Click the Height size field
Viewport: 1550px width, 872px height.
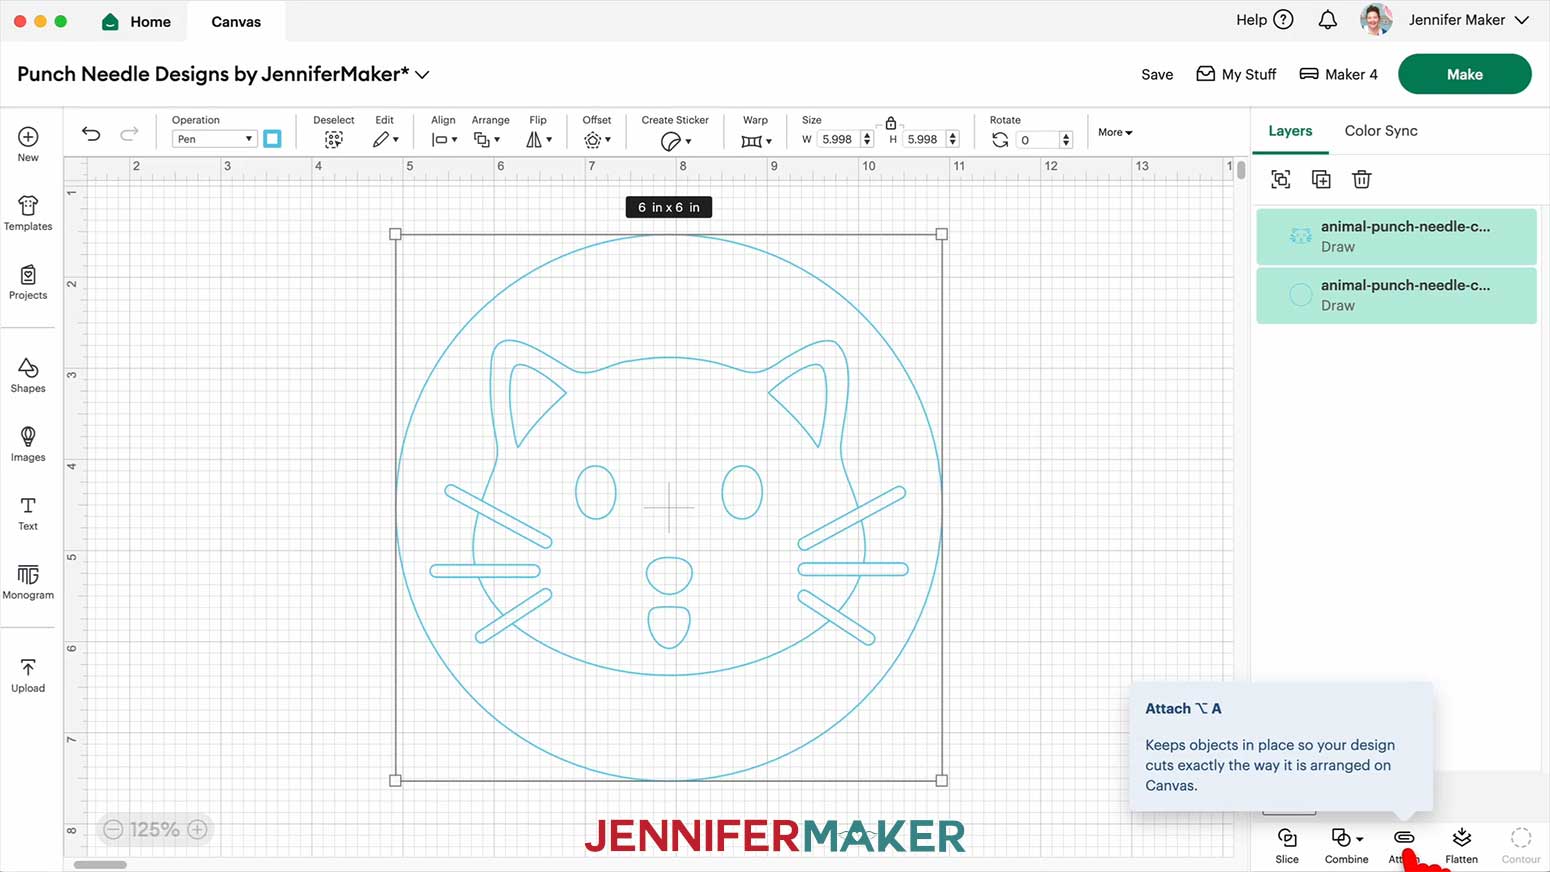pyautogui.click(x=923, y=139)
